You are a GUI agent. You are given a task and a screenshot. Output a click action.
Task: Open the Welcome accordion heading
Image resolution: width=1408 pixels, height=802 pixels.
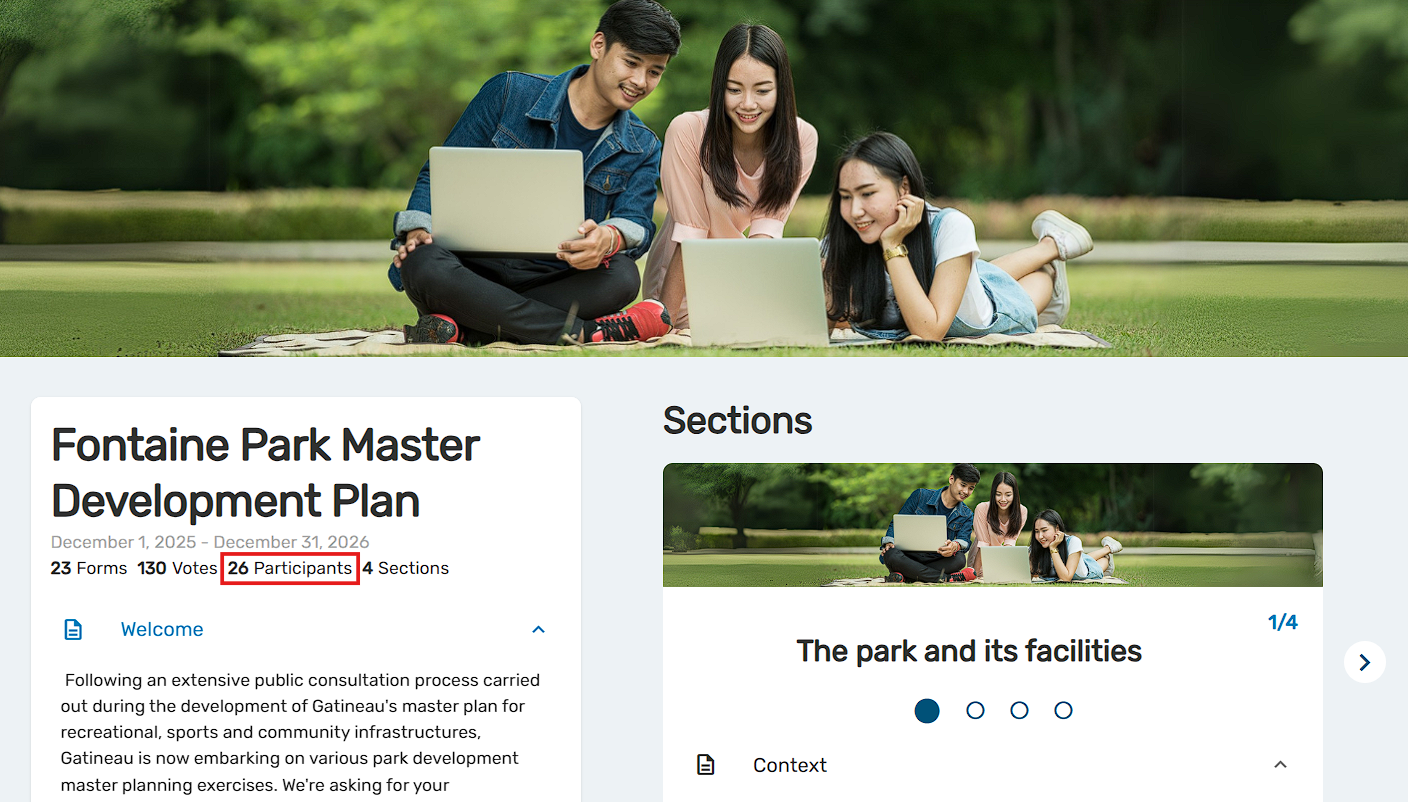pos(162,629)
